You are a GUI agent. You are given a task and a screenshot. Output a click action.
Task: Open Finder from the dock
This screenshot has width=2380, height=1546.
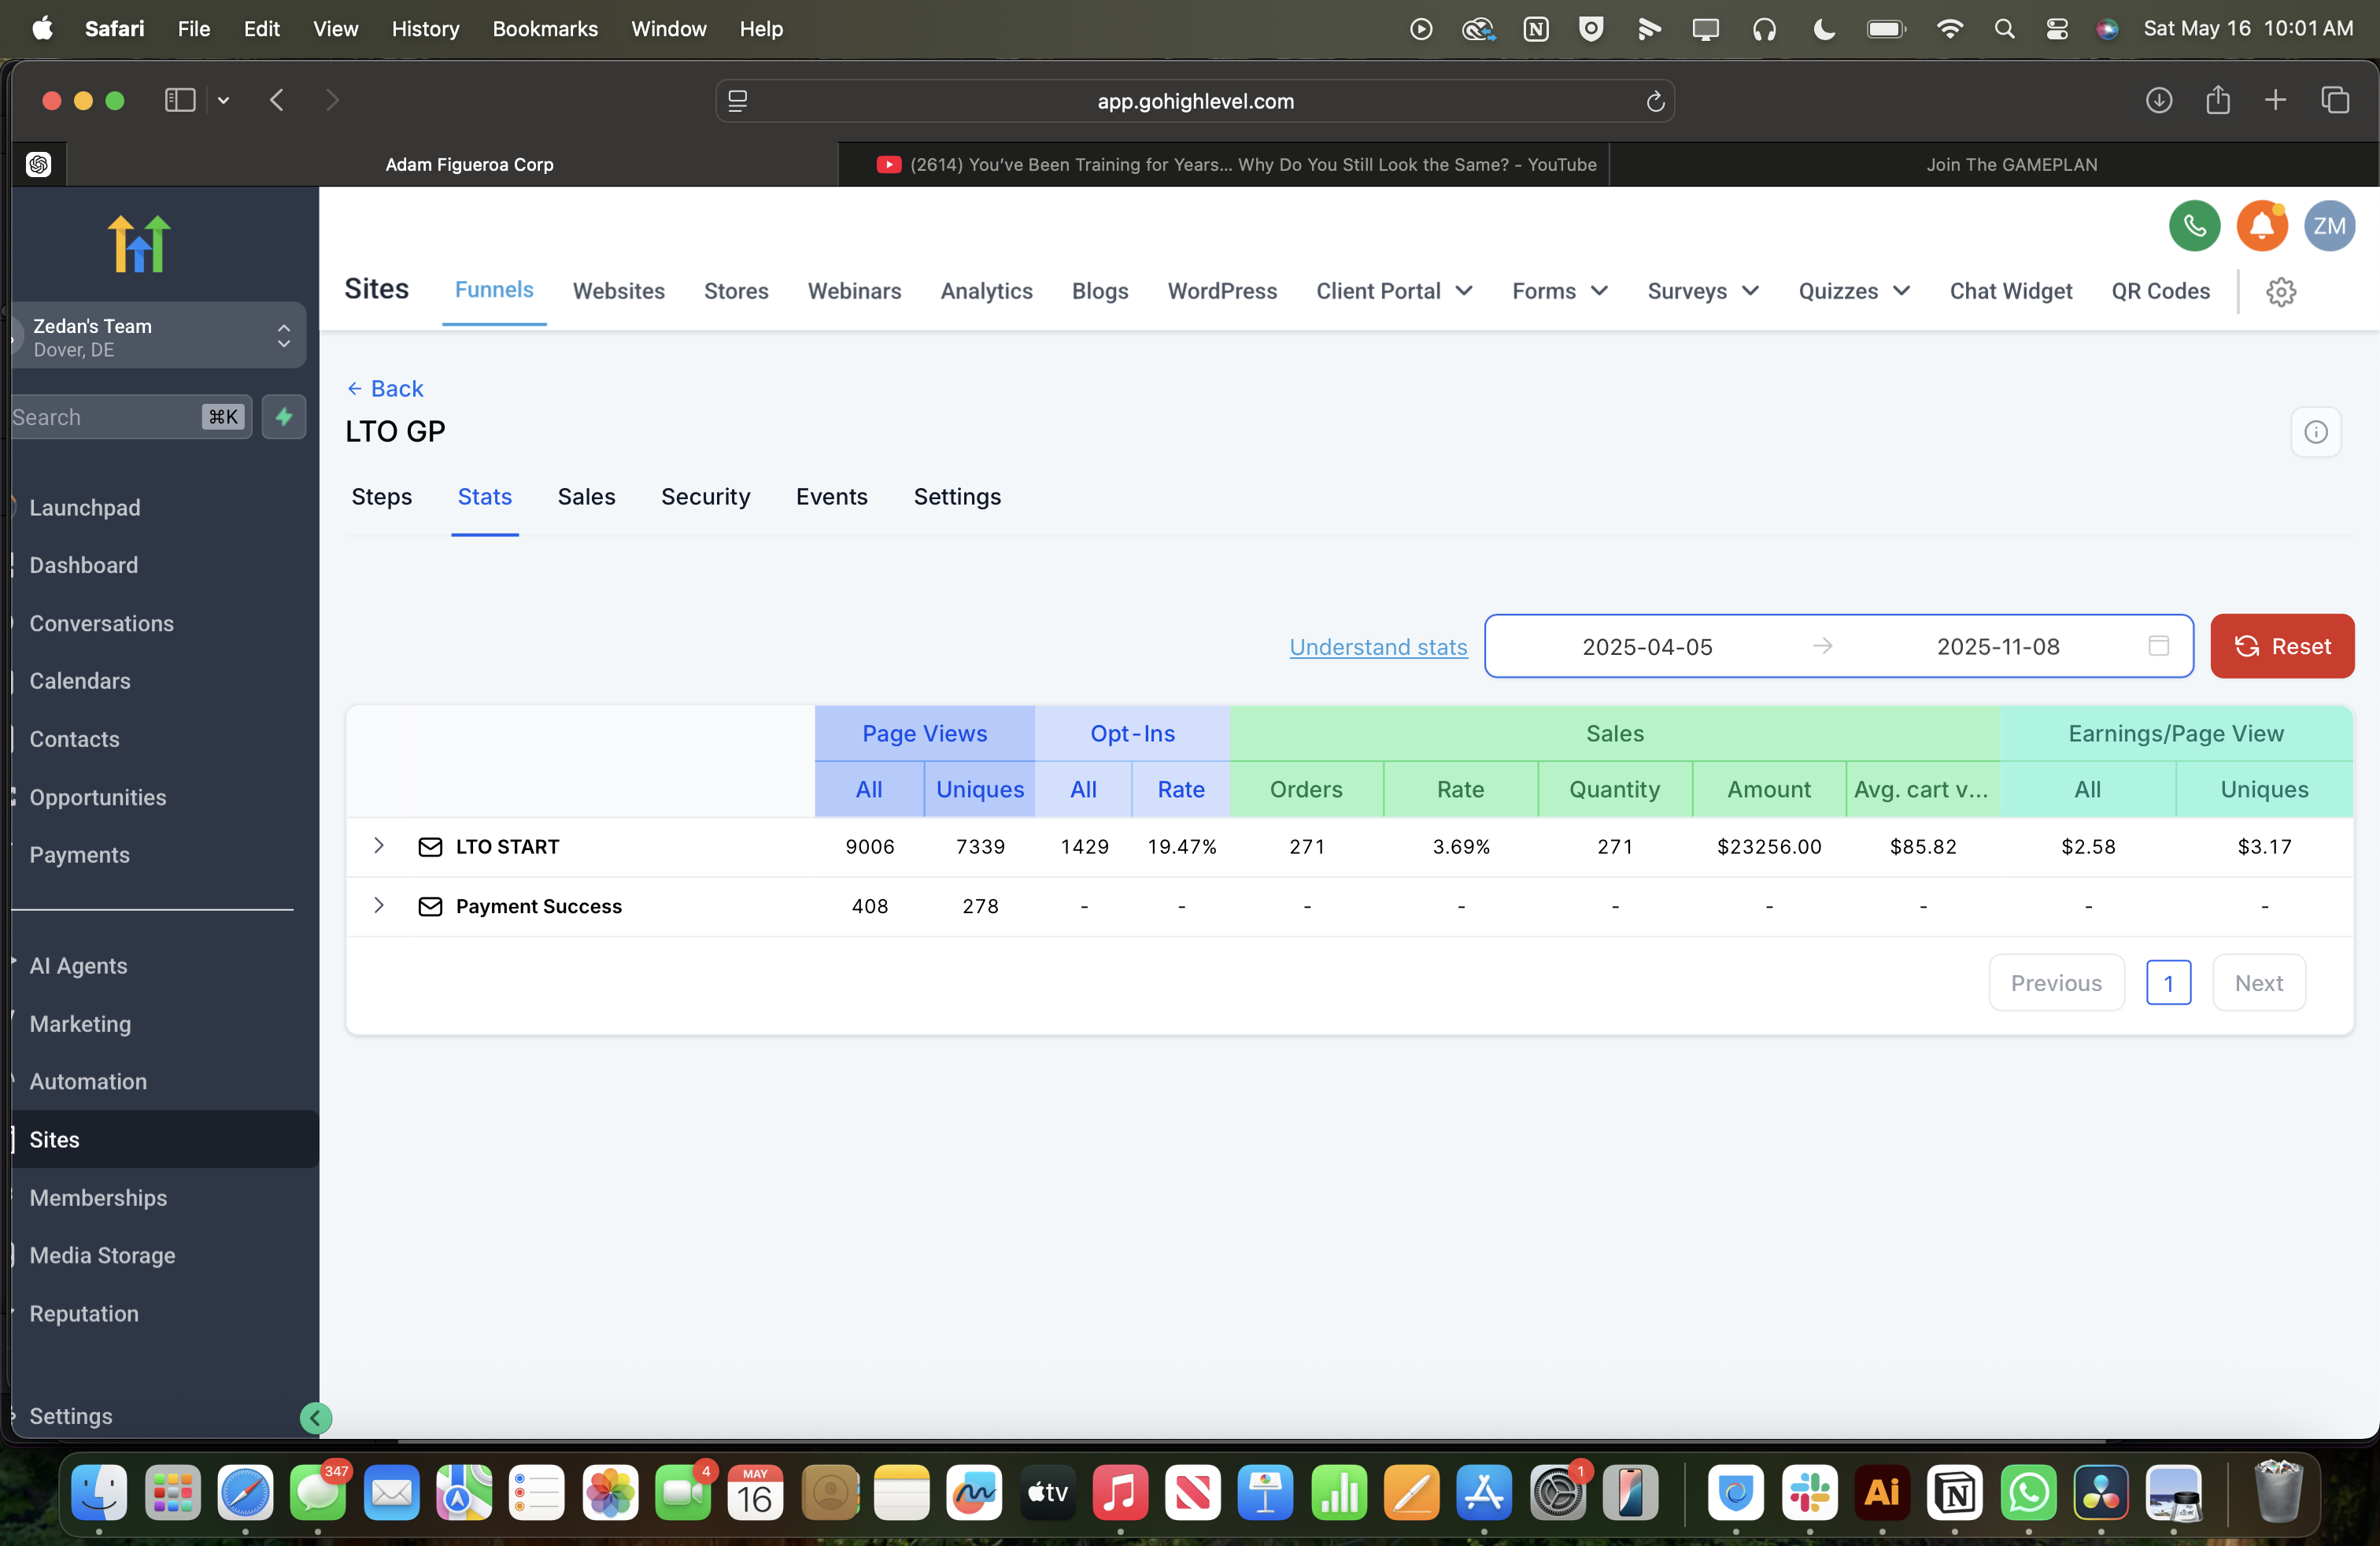point(99,1493)
